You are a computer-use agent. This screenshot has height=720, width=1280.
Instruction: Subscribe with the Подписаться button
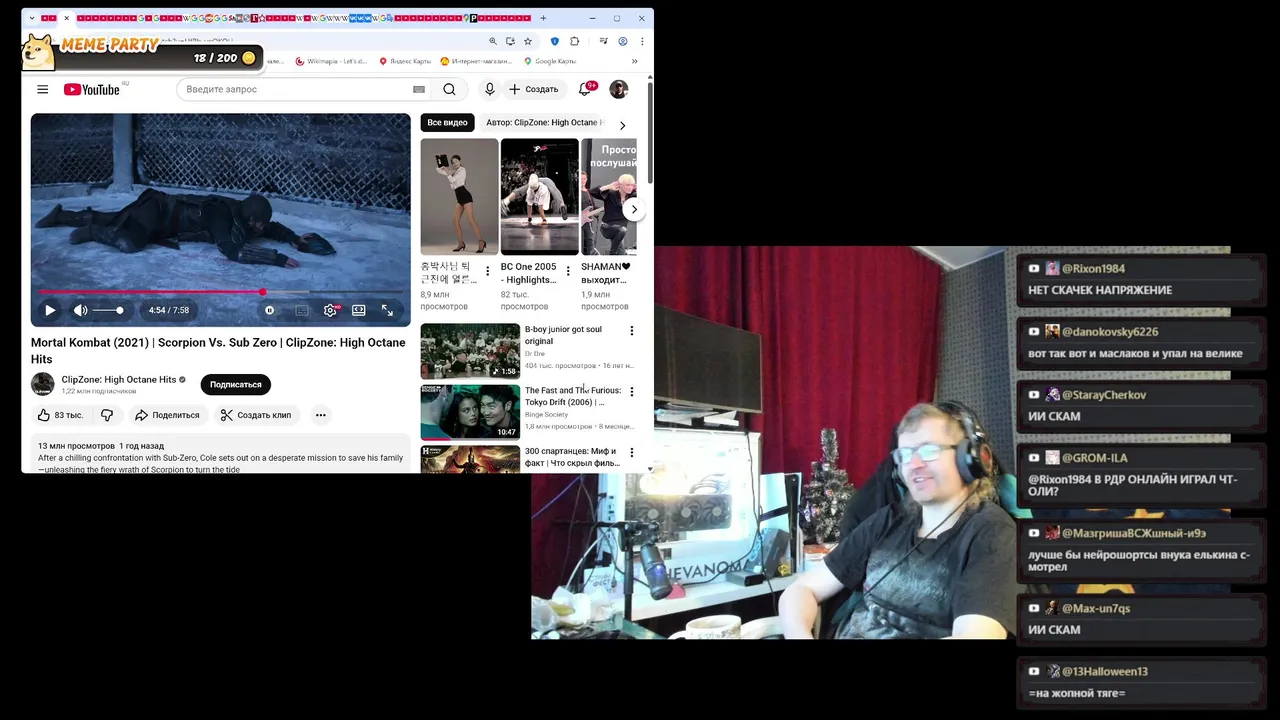(x=236, y=384)
